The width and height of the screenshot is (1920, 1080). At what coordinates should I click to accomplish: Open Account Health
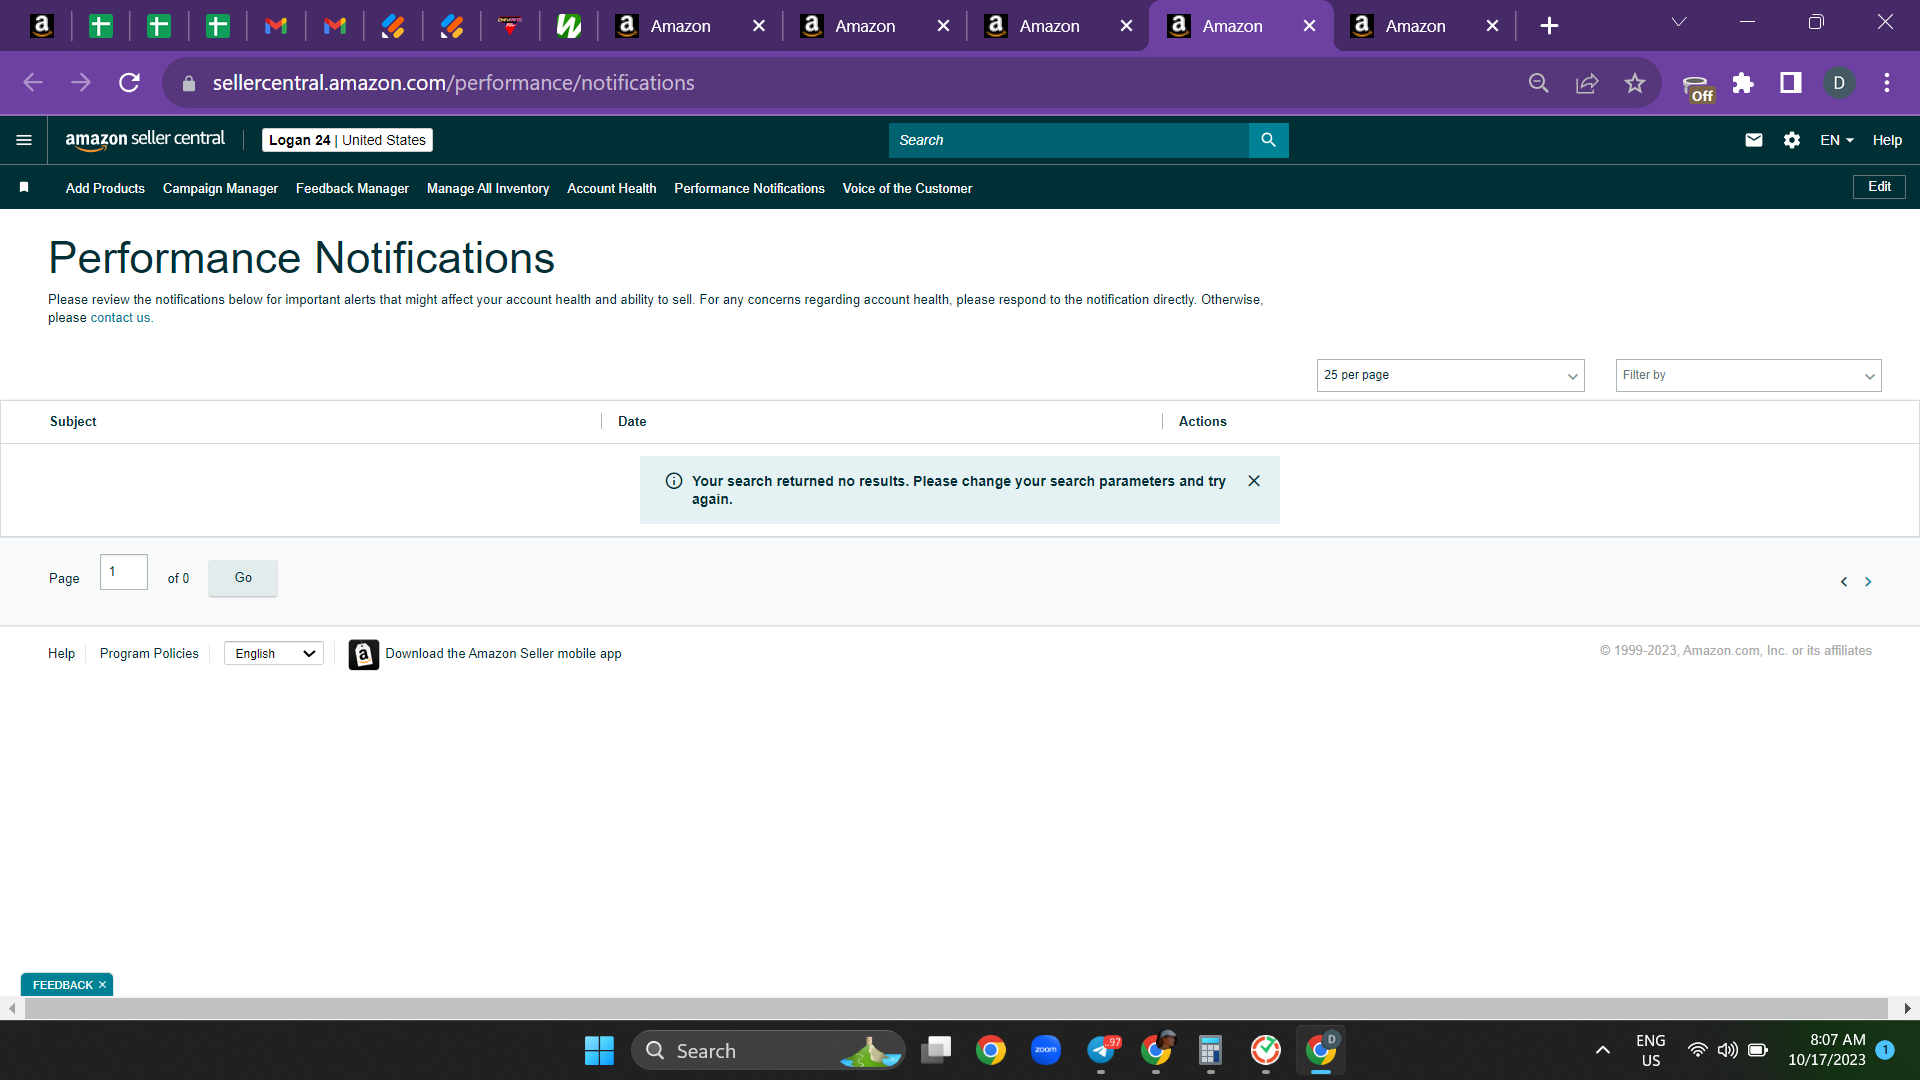tap(611, 188)
